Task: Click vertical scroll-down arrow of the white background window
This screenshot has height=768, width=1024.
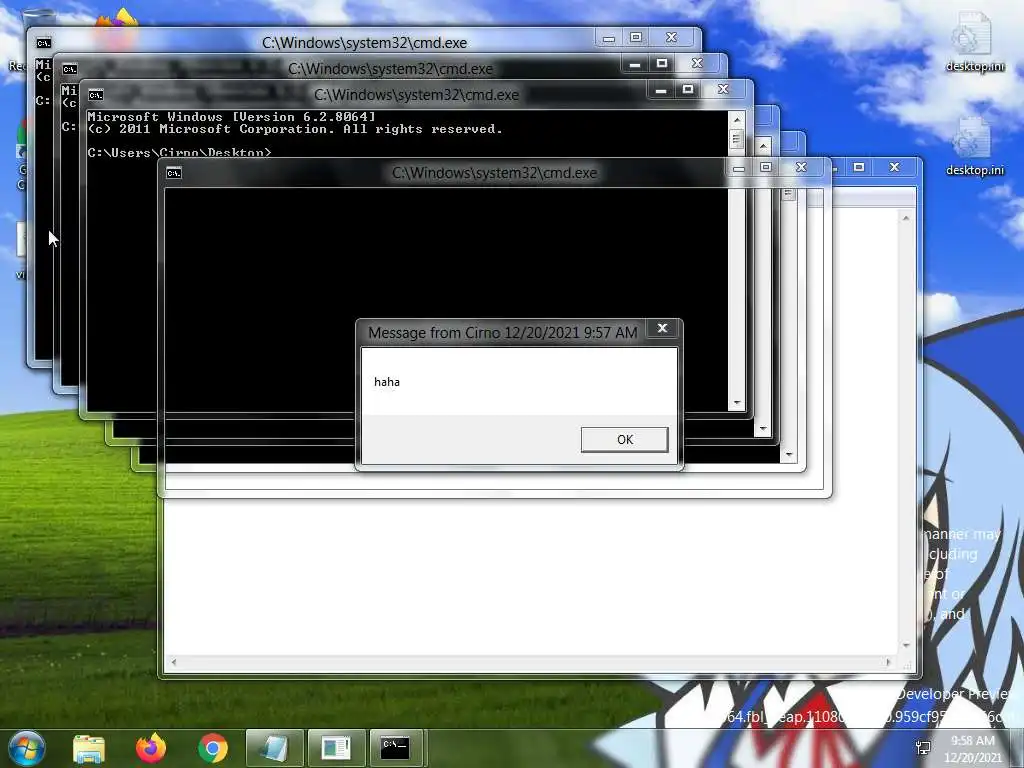Action: click(906, 645)
